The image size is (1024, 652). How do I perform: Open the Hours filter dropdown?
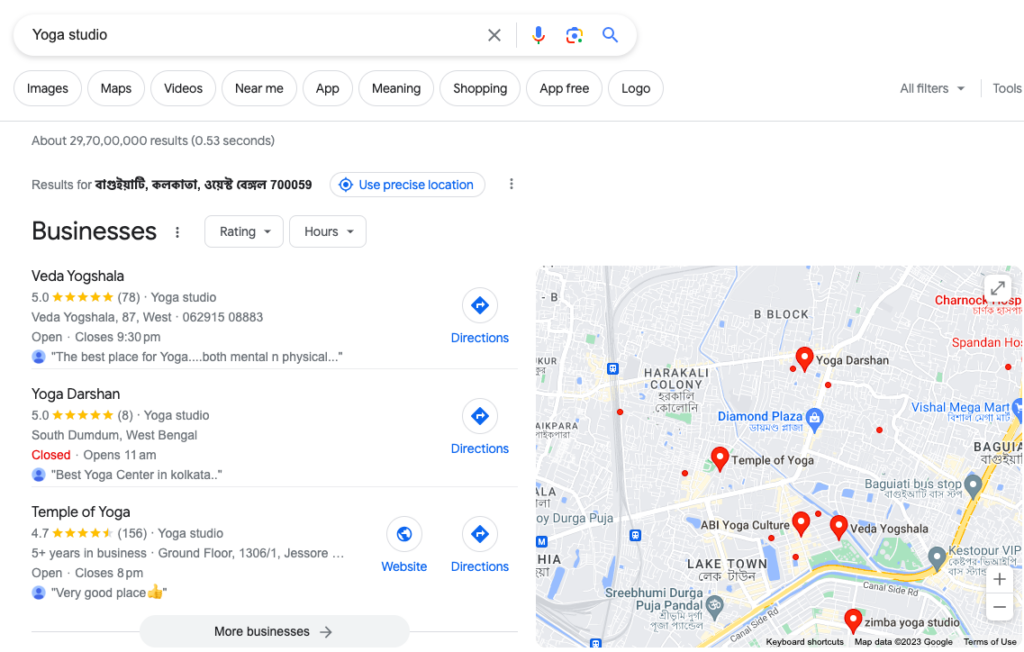[x=327, y=231]
